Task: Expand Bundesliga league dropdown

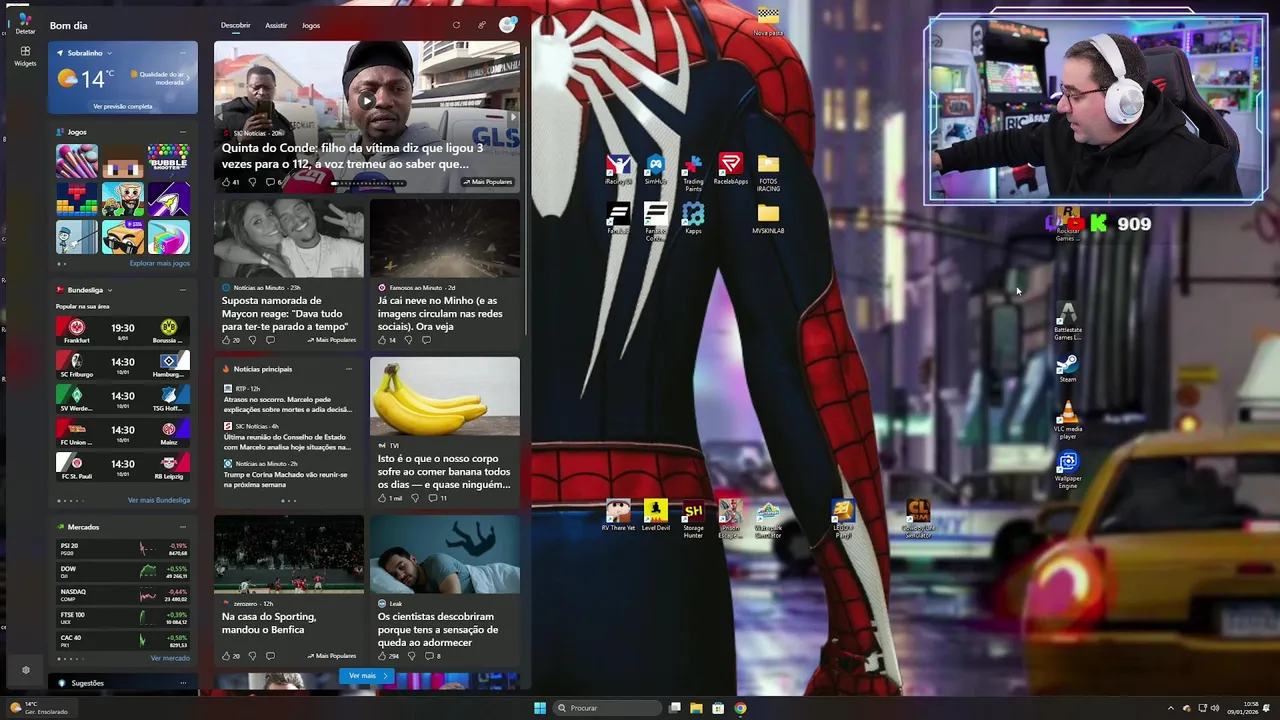Action: tap(109, 290)
